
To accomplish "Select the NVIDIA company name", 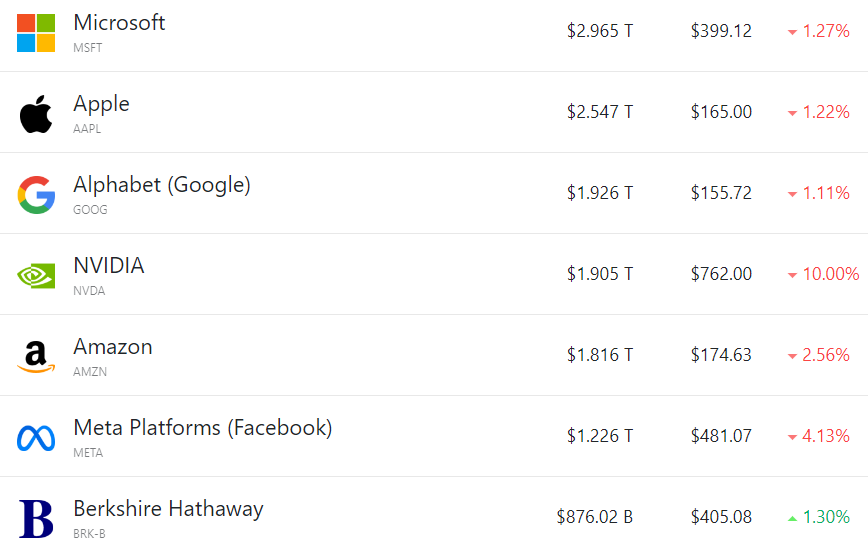I will (109, 265).
